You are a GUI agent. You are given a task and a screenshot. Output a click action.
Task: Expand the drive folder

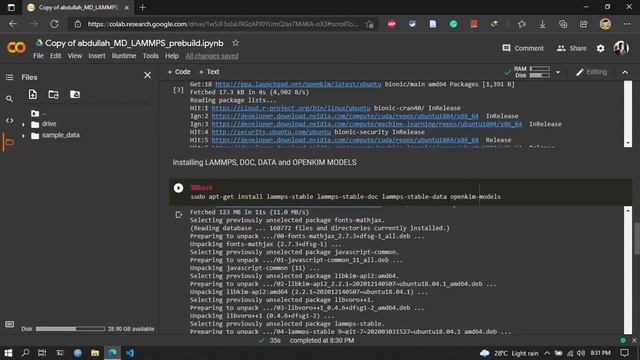pos(23,124)
